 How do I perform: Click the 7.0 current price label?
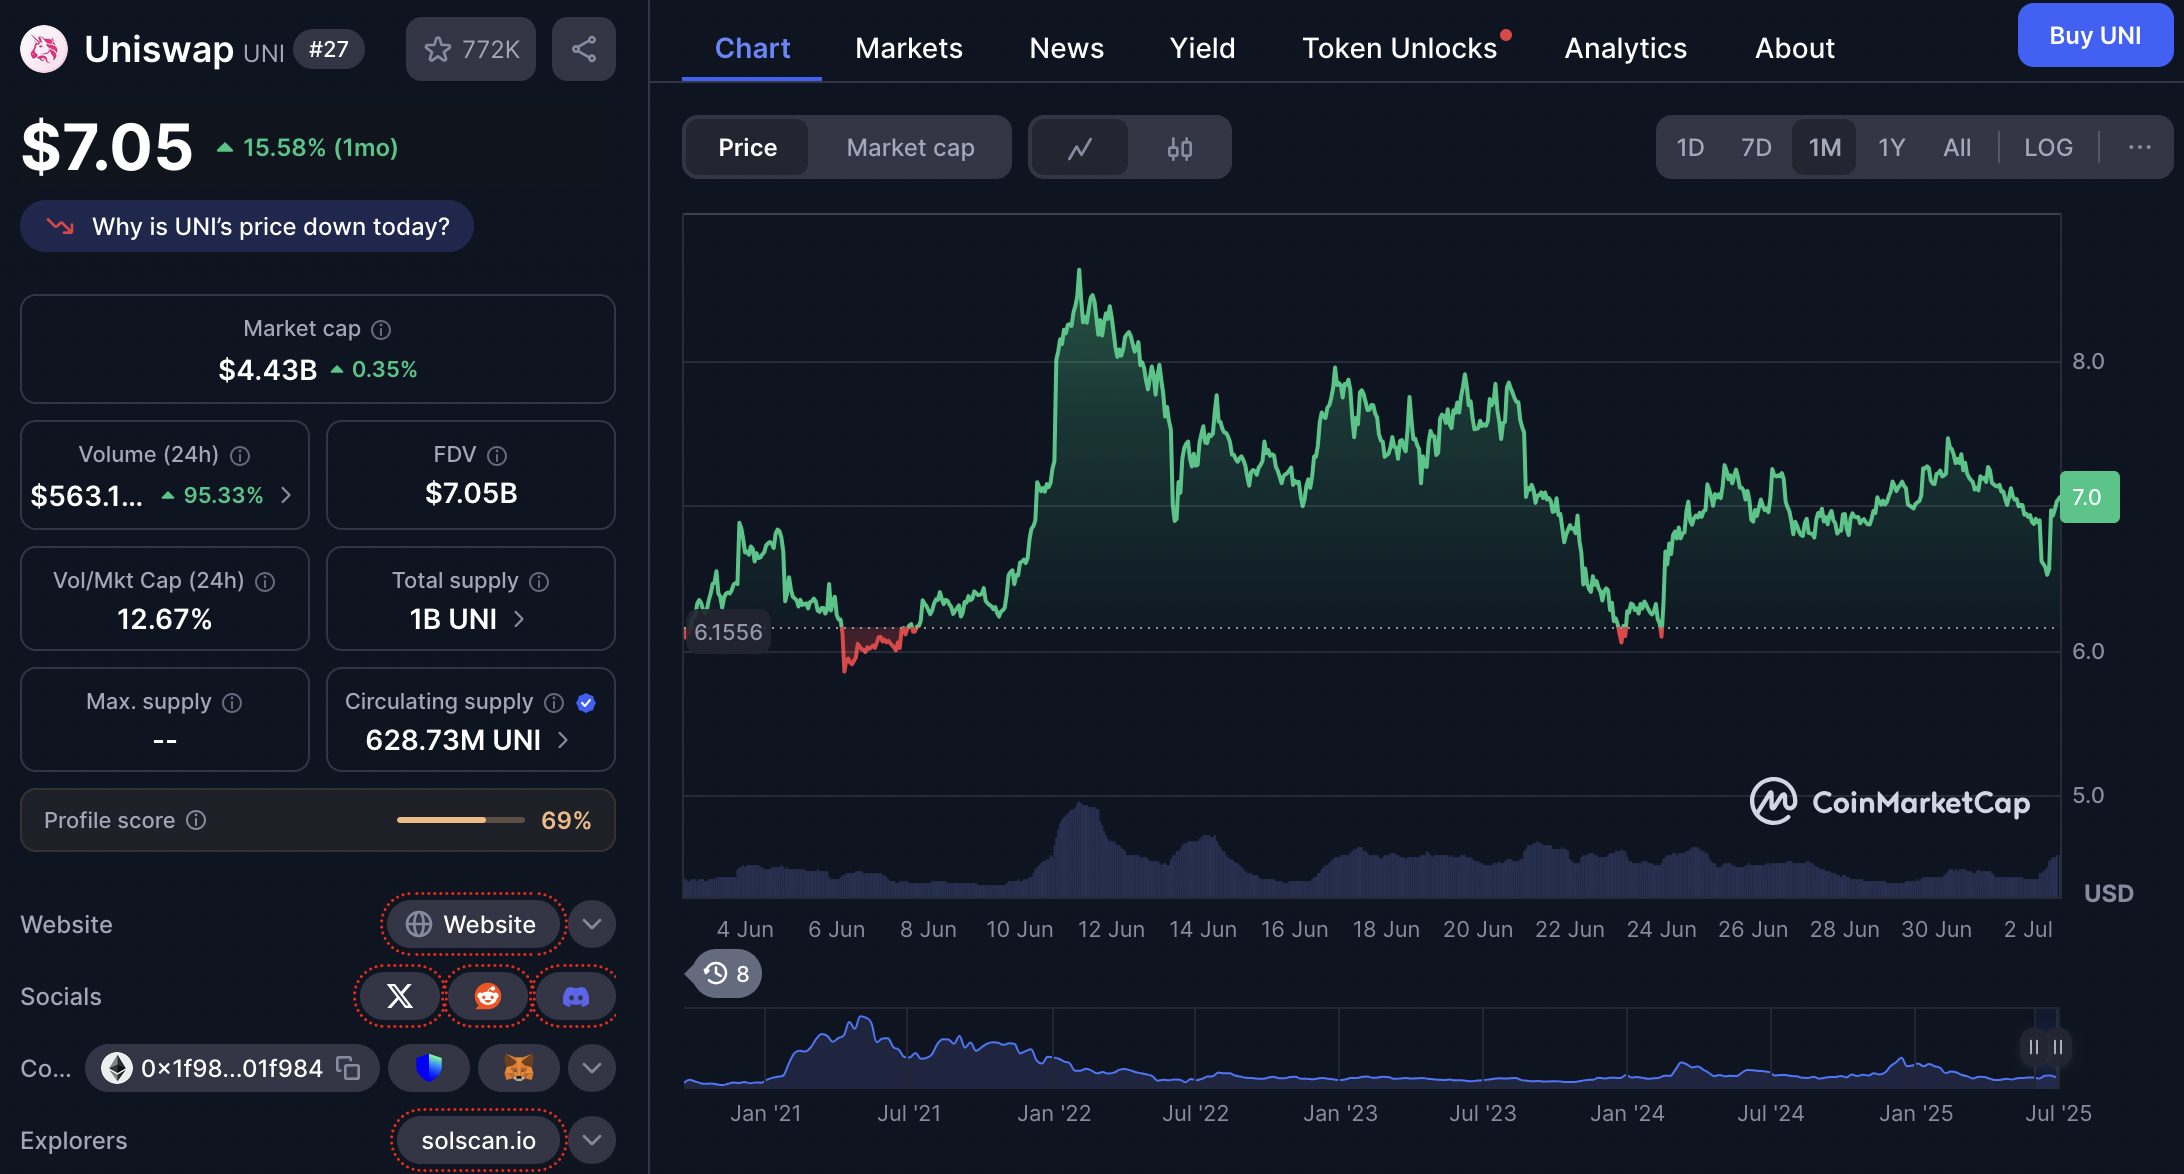(2089, 497)
